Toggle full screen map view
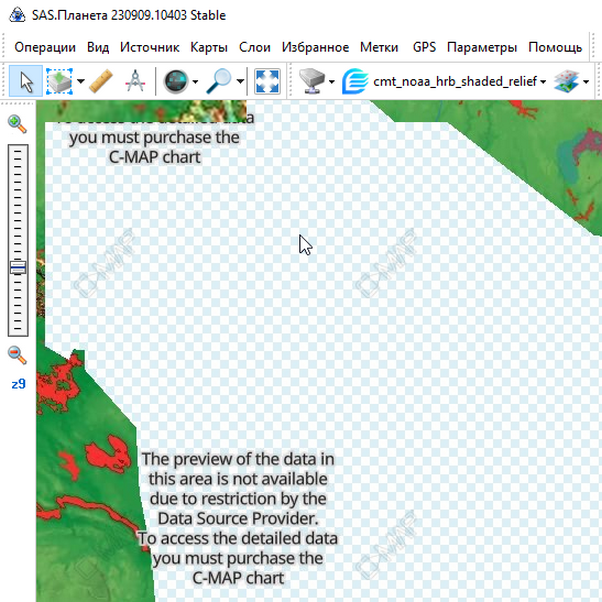The width and height of the screenshot is (602, 602). [x=267, y=81]
